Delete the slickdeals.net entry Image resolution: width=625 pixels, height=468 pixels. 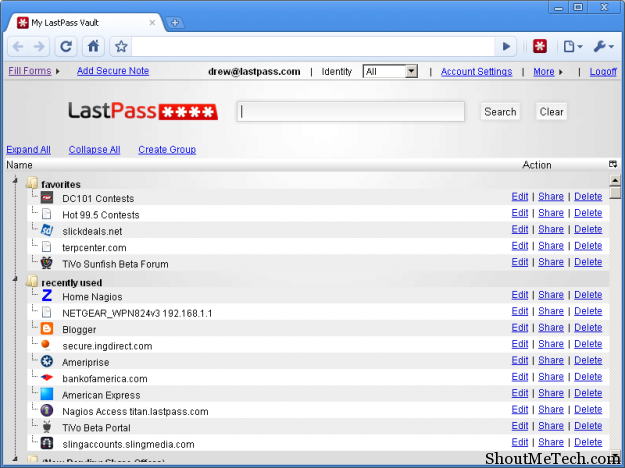tap(588, 229)
